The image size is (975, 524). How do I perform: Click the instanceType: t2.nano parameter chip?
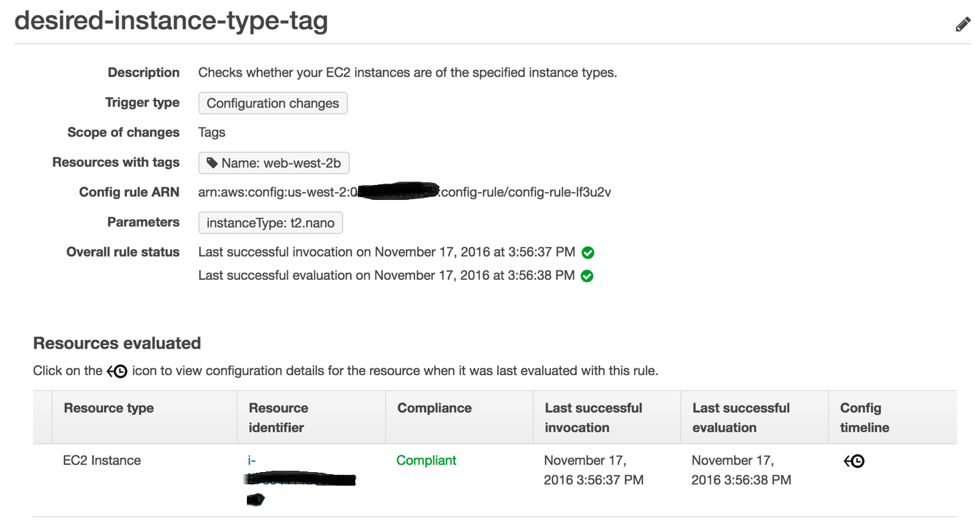tap(270, 223)
